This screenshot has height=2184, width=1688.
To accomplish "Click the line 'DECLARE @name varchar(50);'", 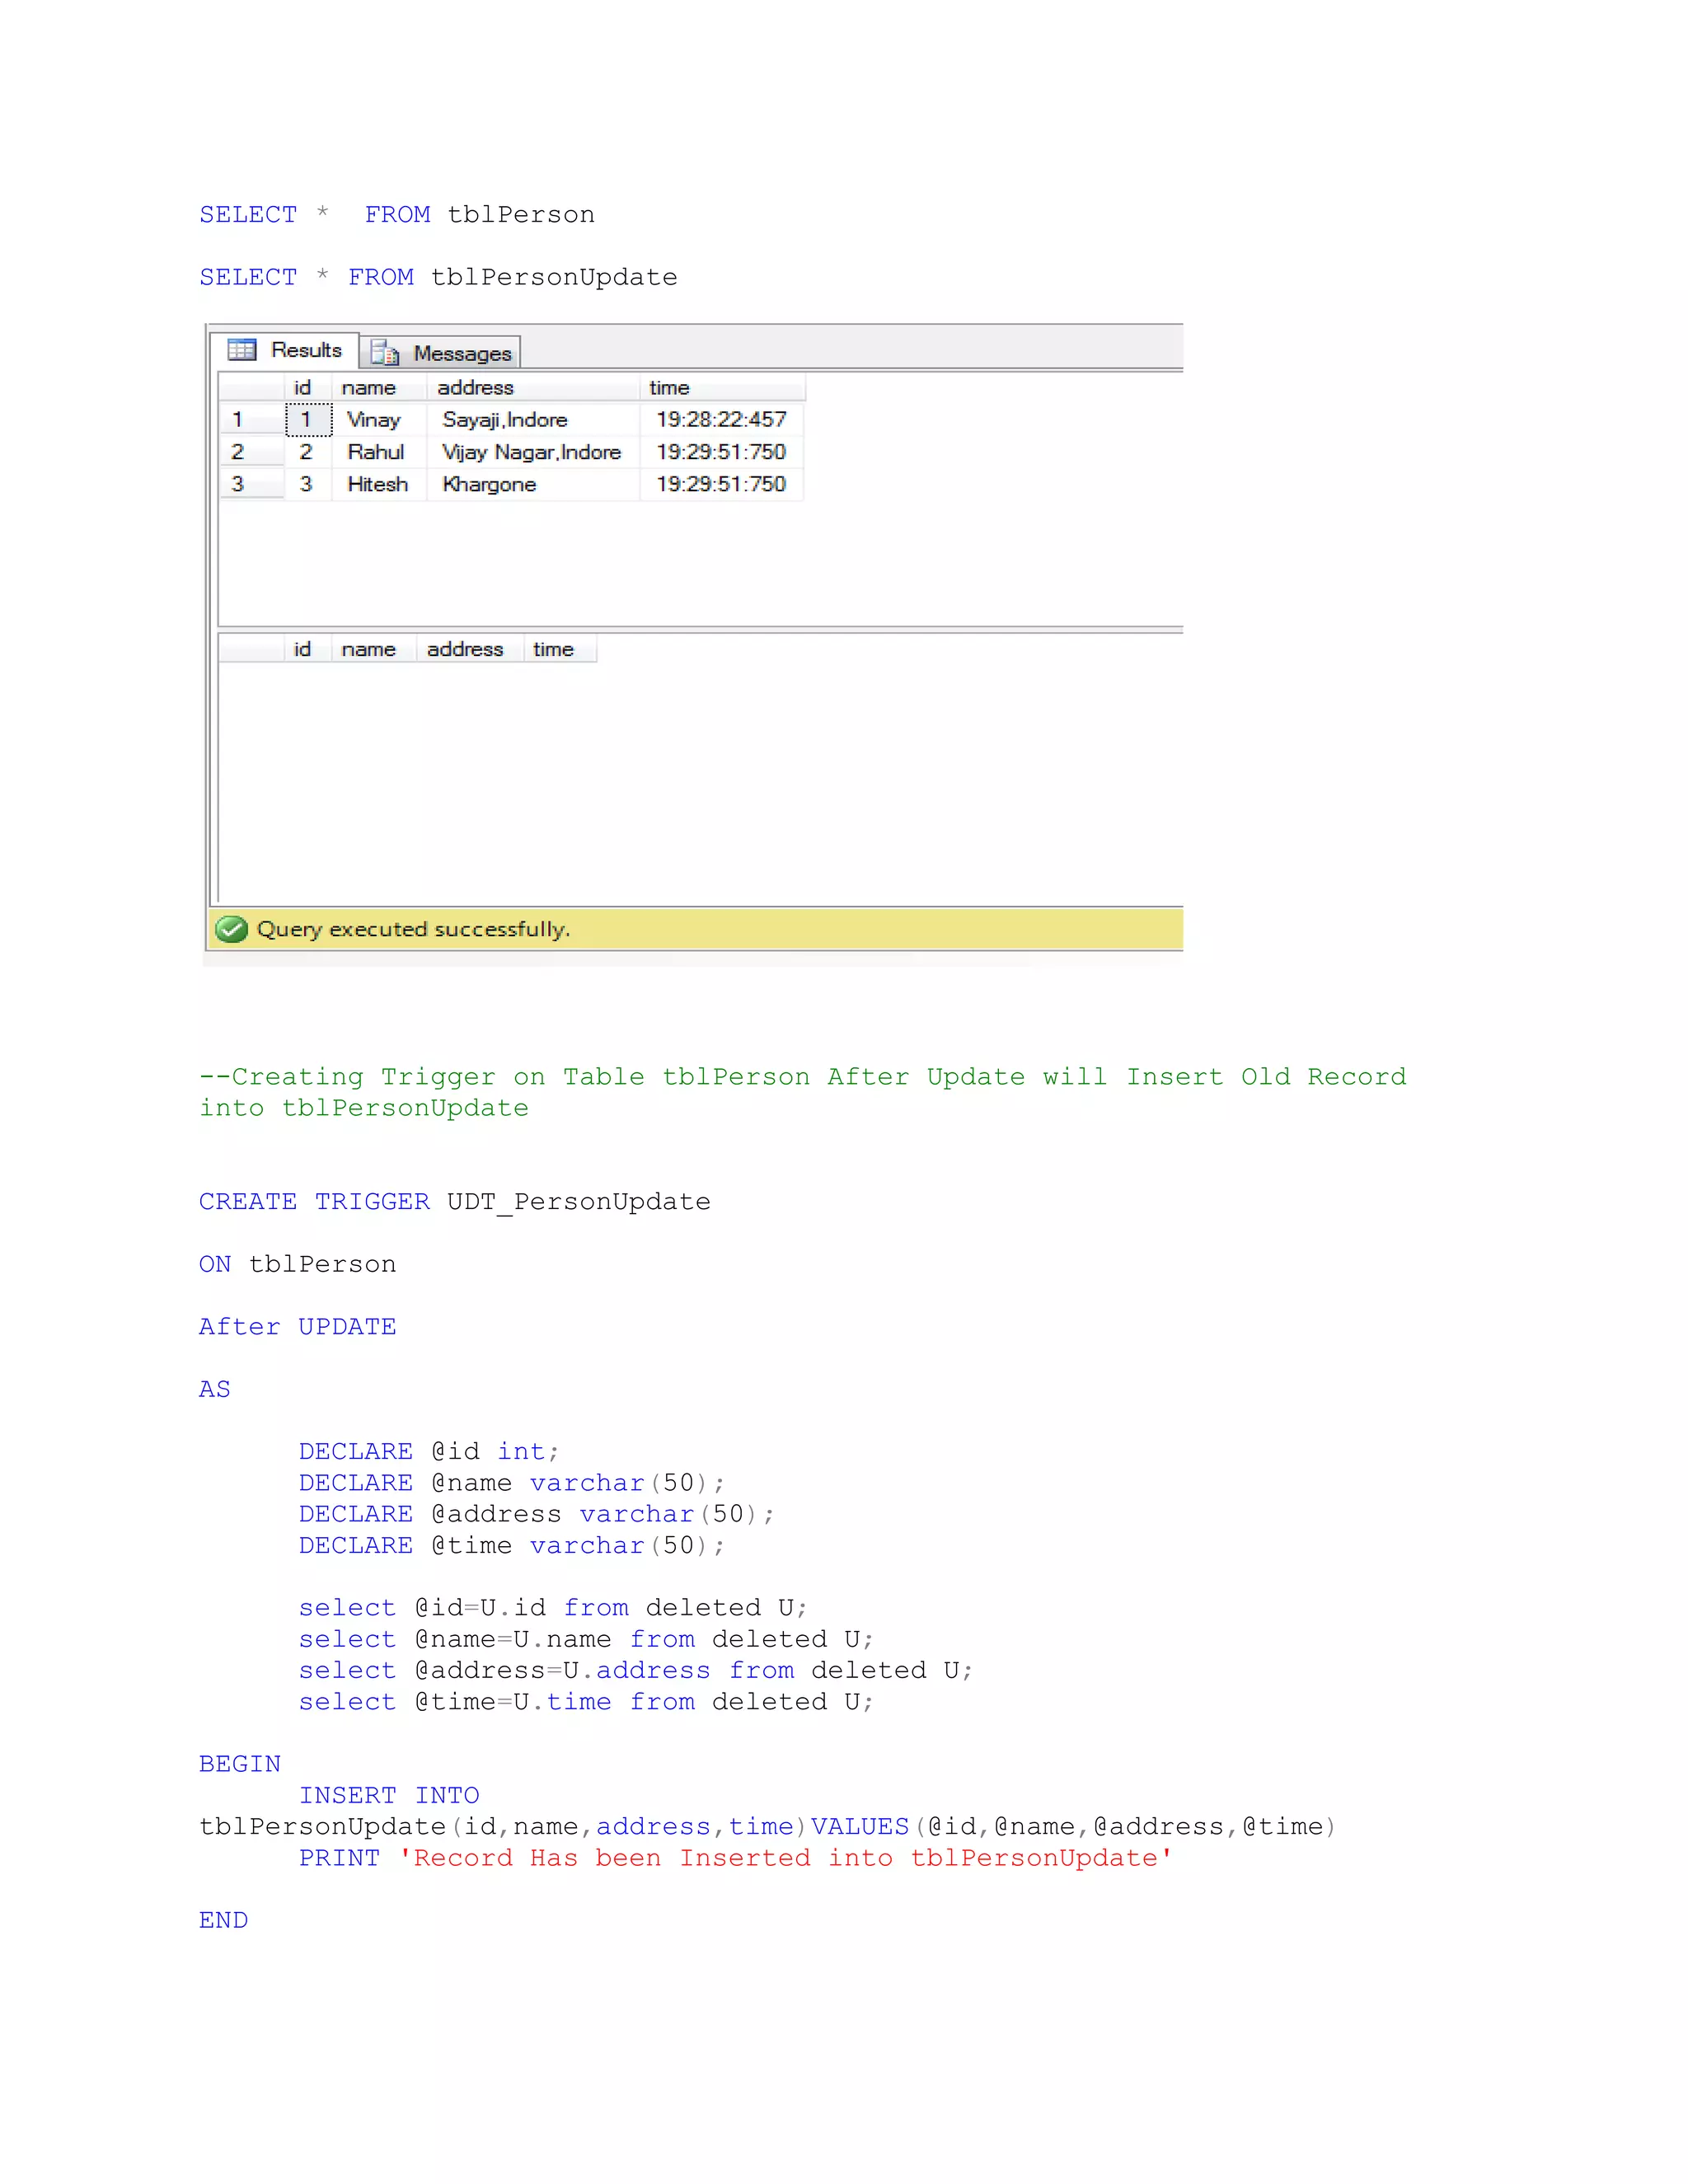I will pos(512,1483).
